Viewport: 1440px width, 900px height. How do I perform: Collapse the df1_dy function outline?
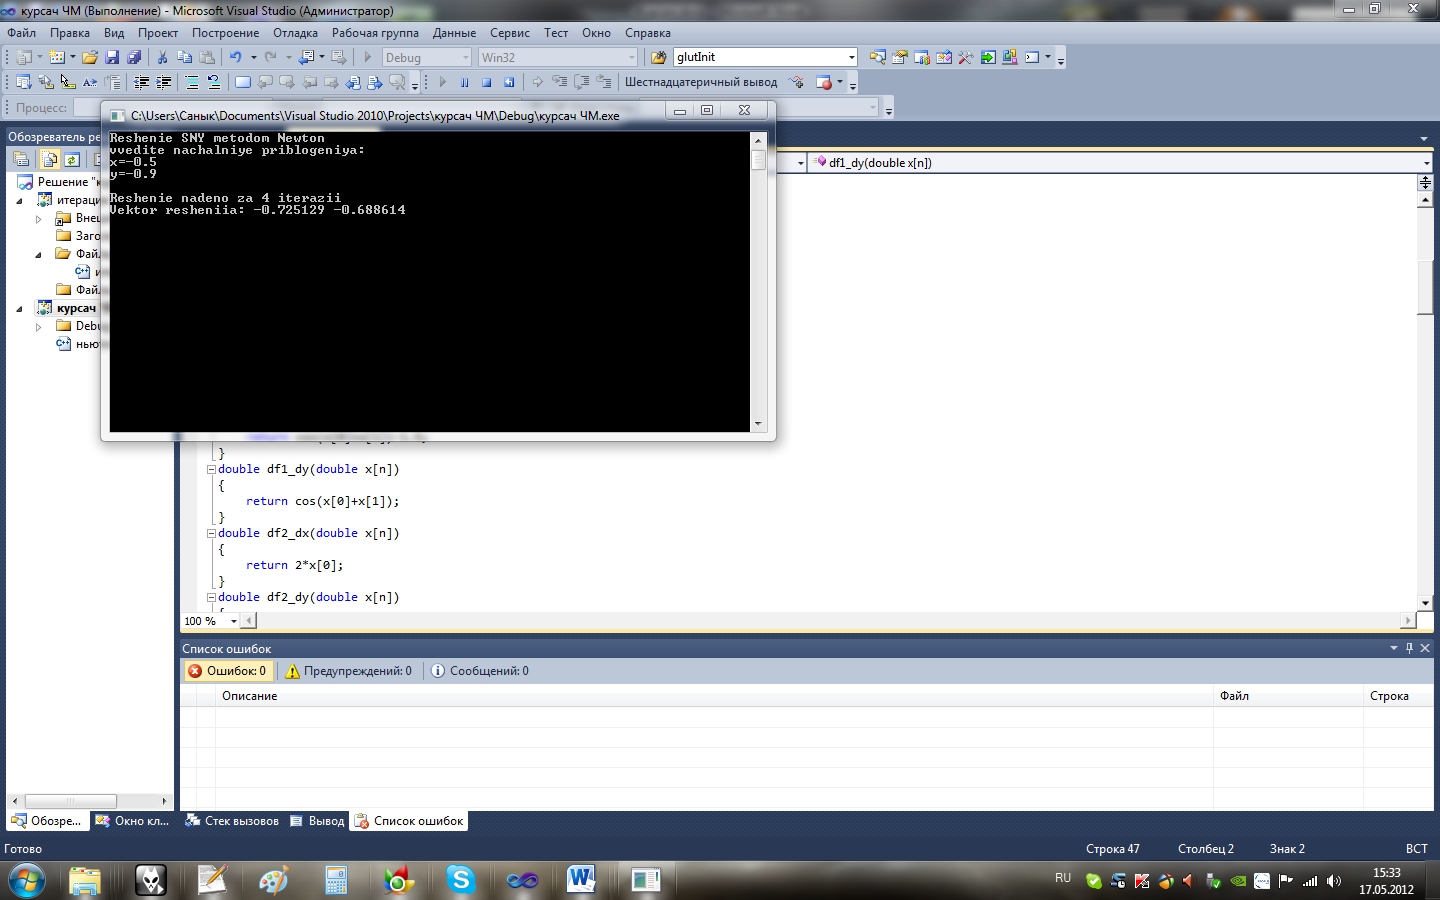click(x=211, y=469)
